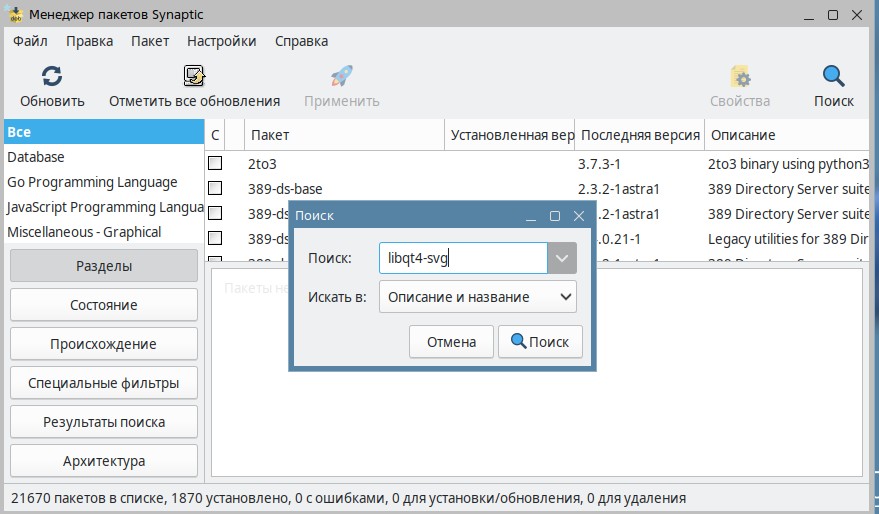Select the Все category
Screen dimensions: 879x514
(104, 132)
